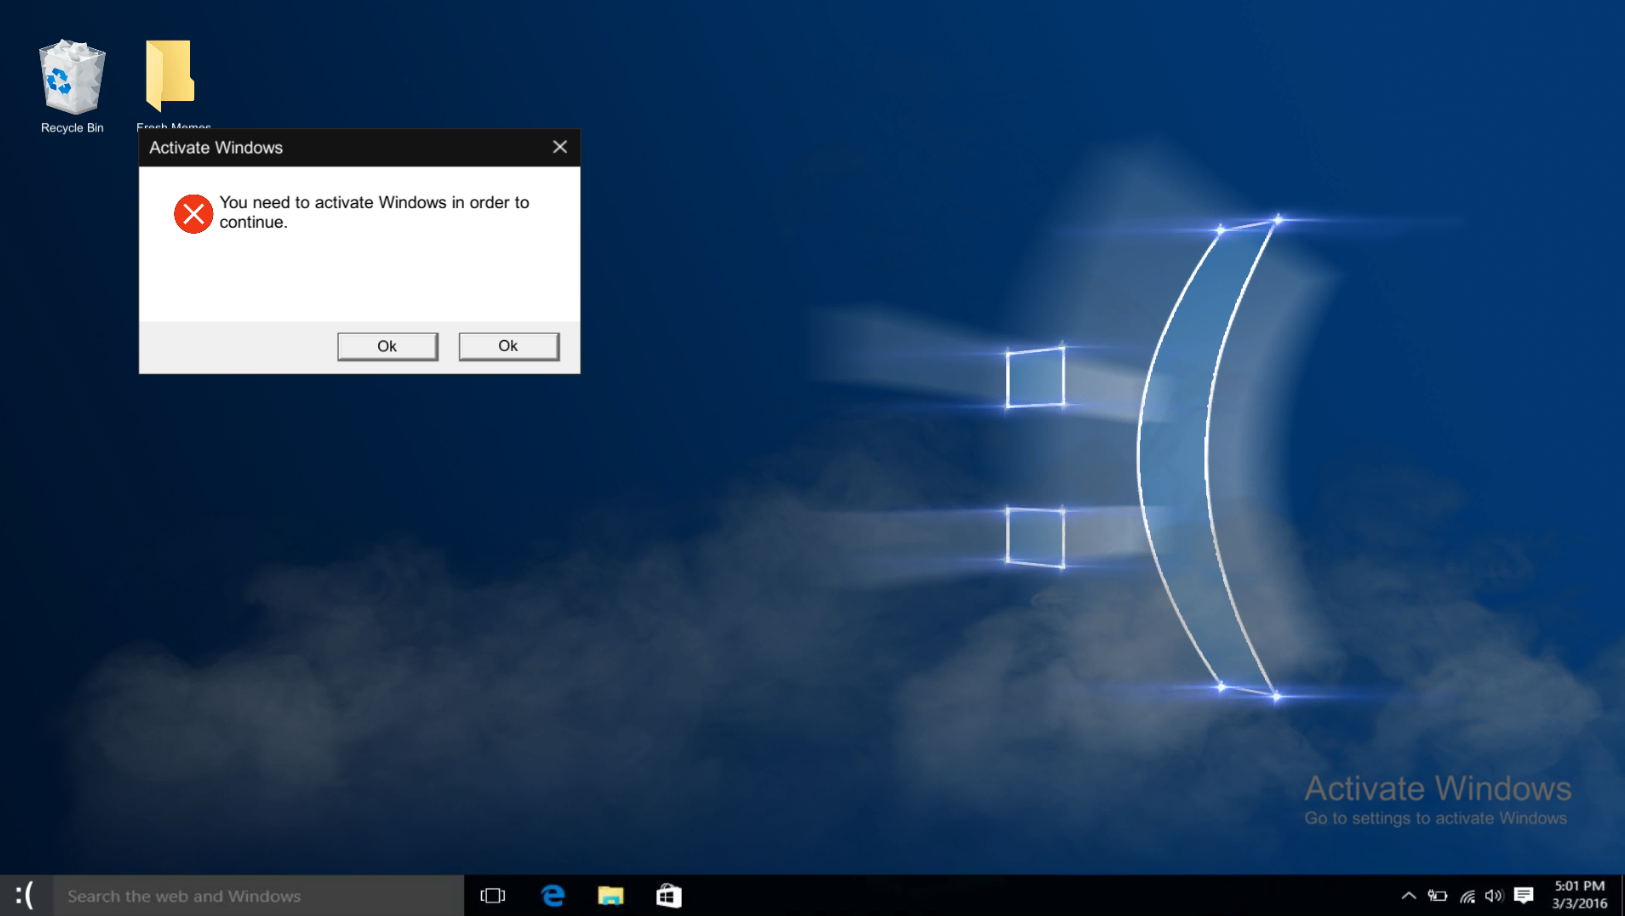This screenshot has width=1625, height=916.
Task: Expand hidden icons in the system tray
Action: click(x=1408, y=895)
